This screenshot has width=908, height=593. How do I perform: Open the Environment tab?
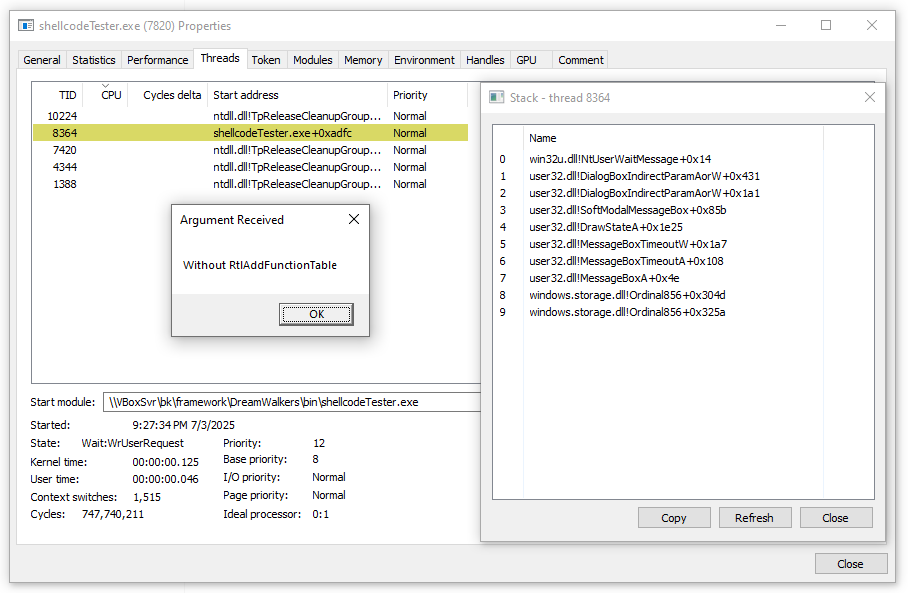424,59
